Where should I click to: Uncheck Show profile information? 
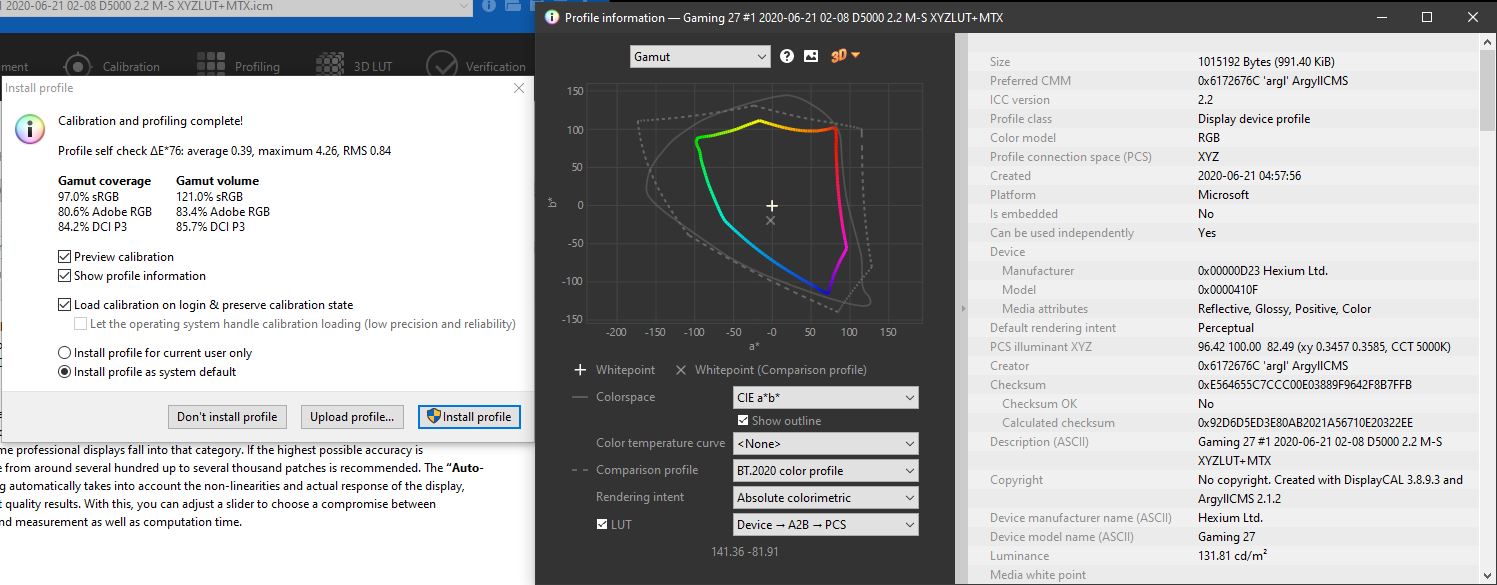pyautogui.click(x=65, y=276)
